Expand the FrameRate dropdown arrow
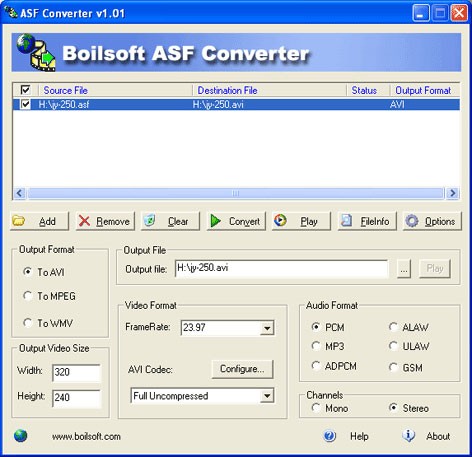Image resolution: width=472 pixels, height=457 pixels. (267, 328)
